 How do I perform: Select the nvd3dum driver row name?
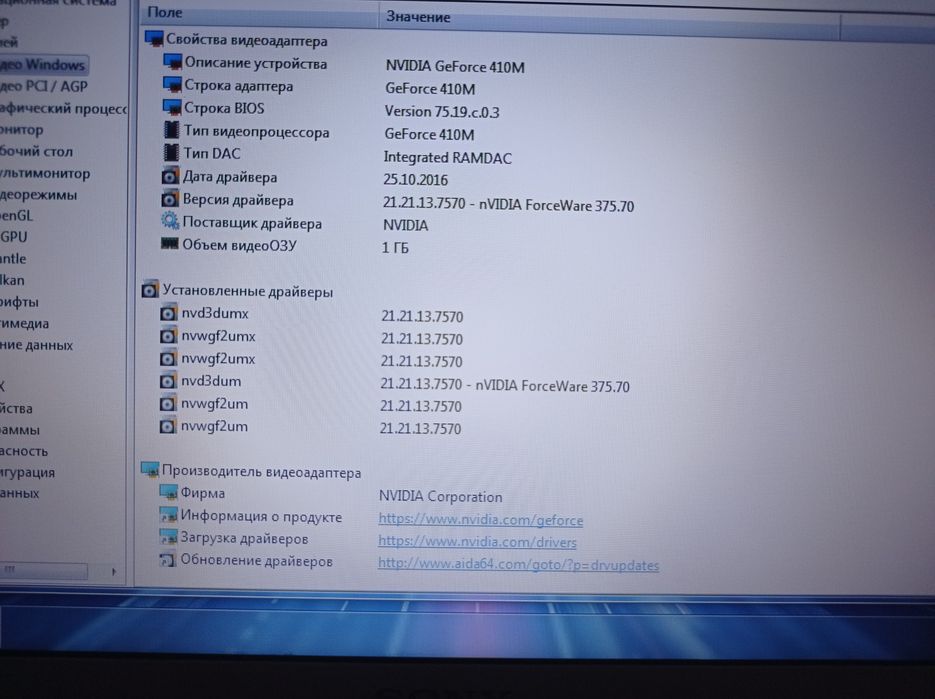click(x=211, y=381)
